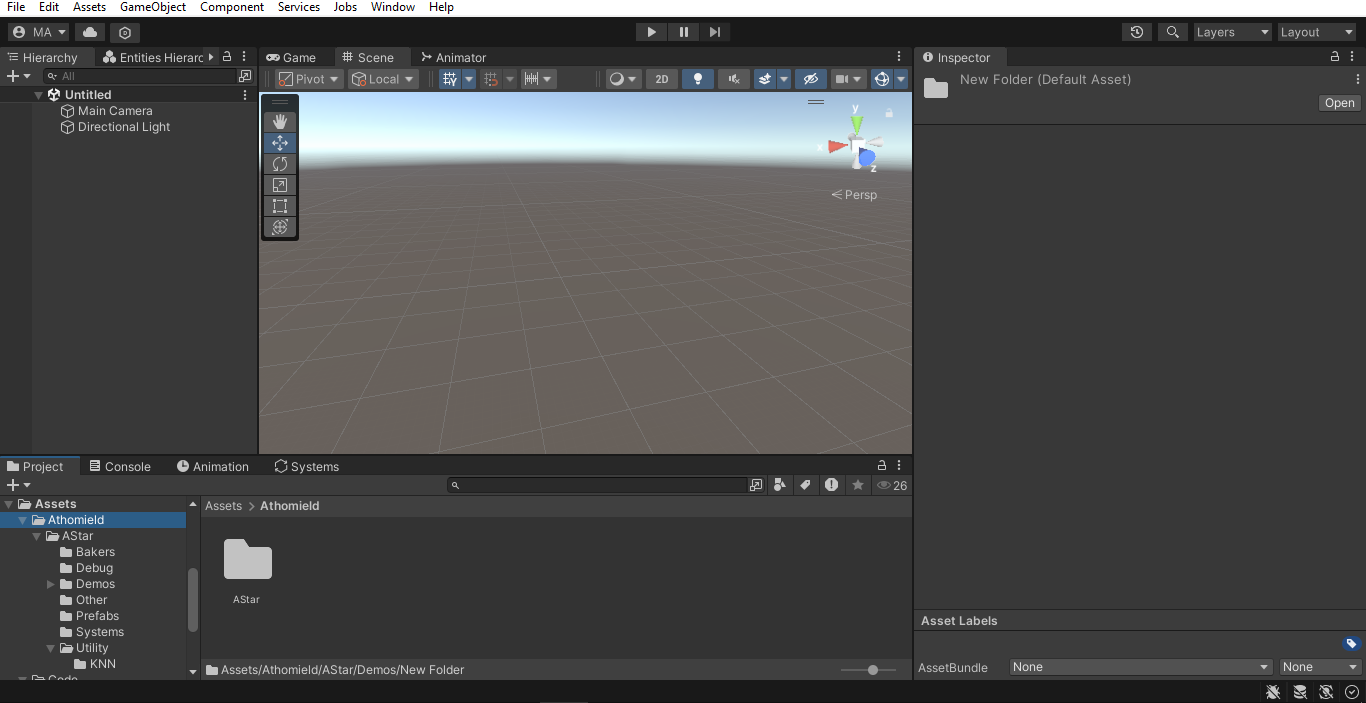Open the GameObject menu
1366x703 pixels.
153,7
